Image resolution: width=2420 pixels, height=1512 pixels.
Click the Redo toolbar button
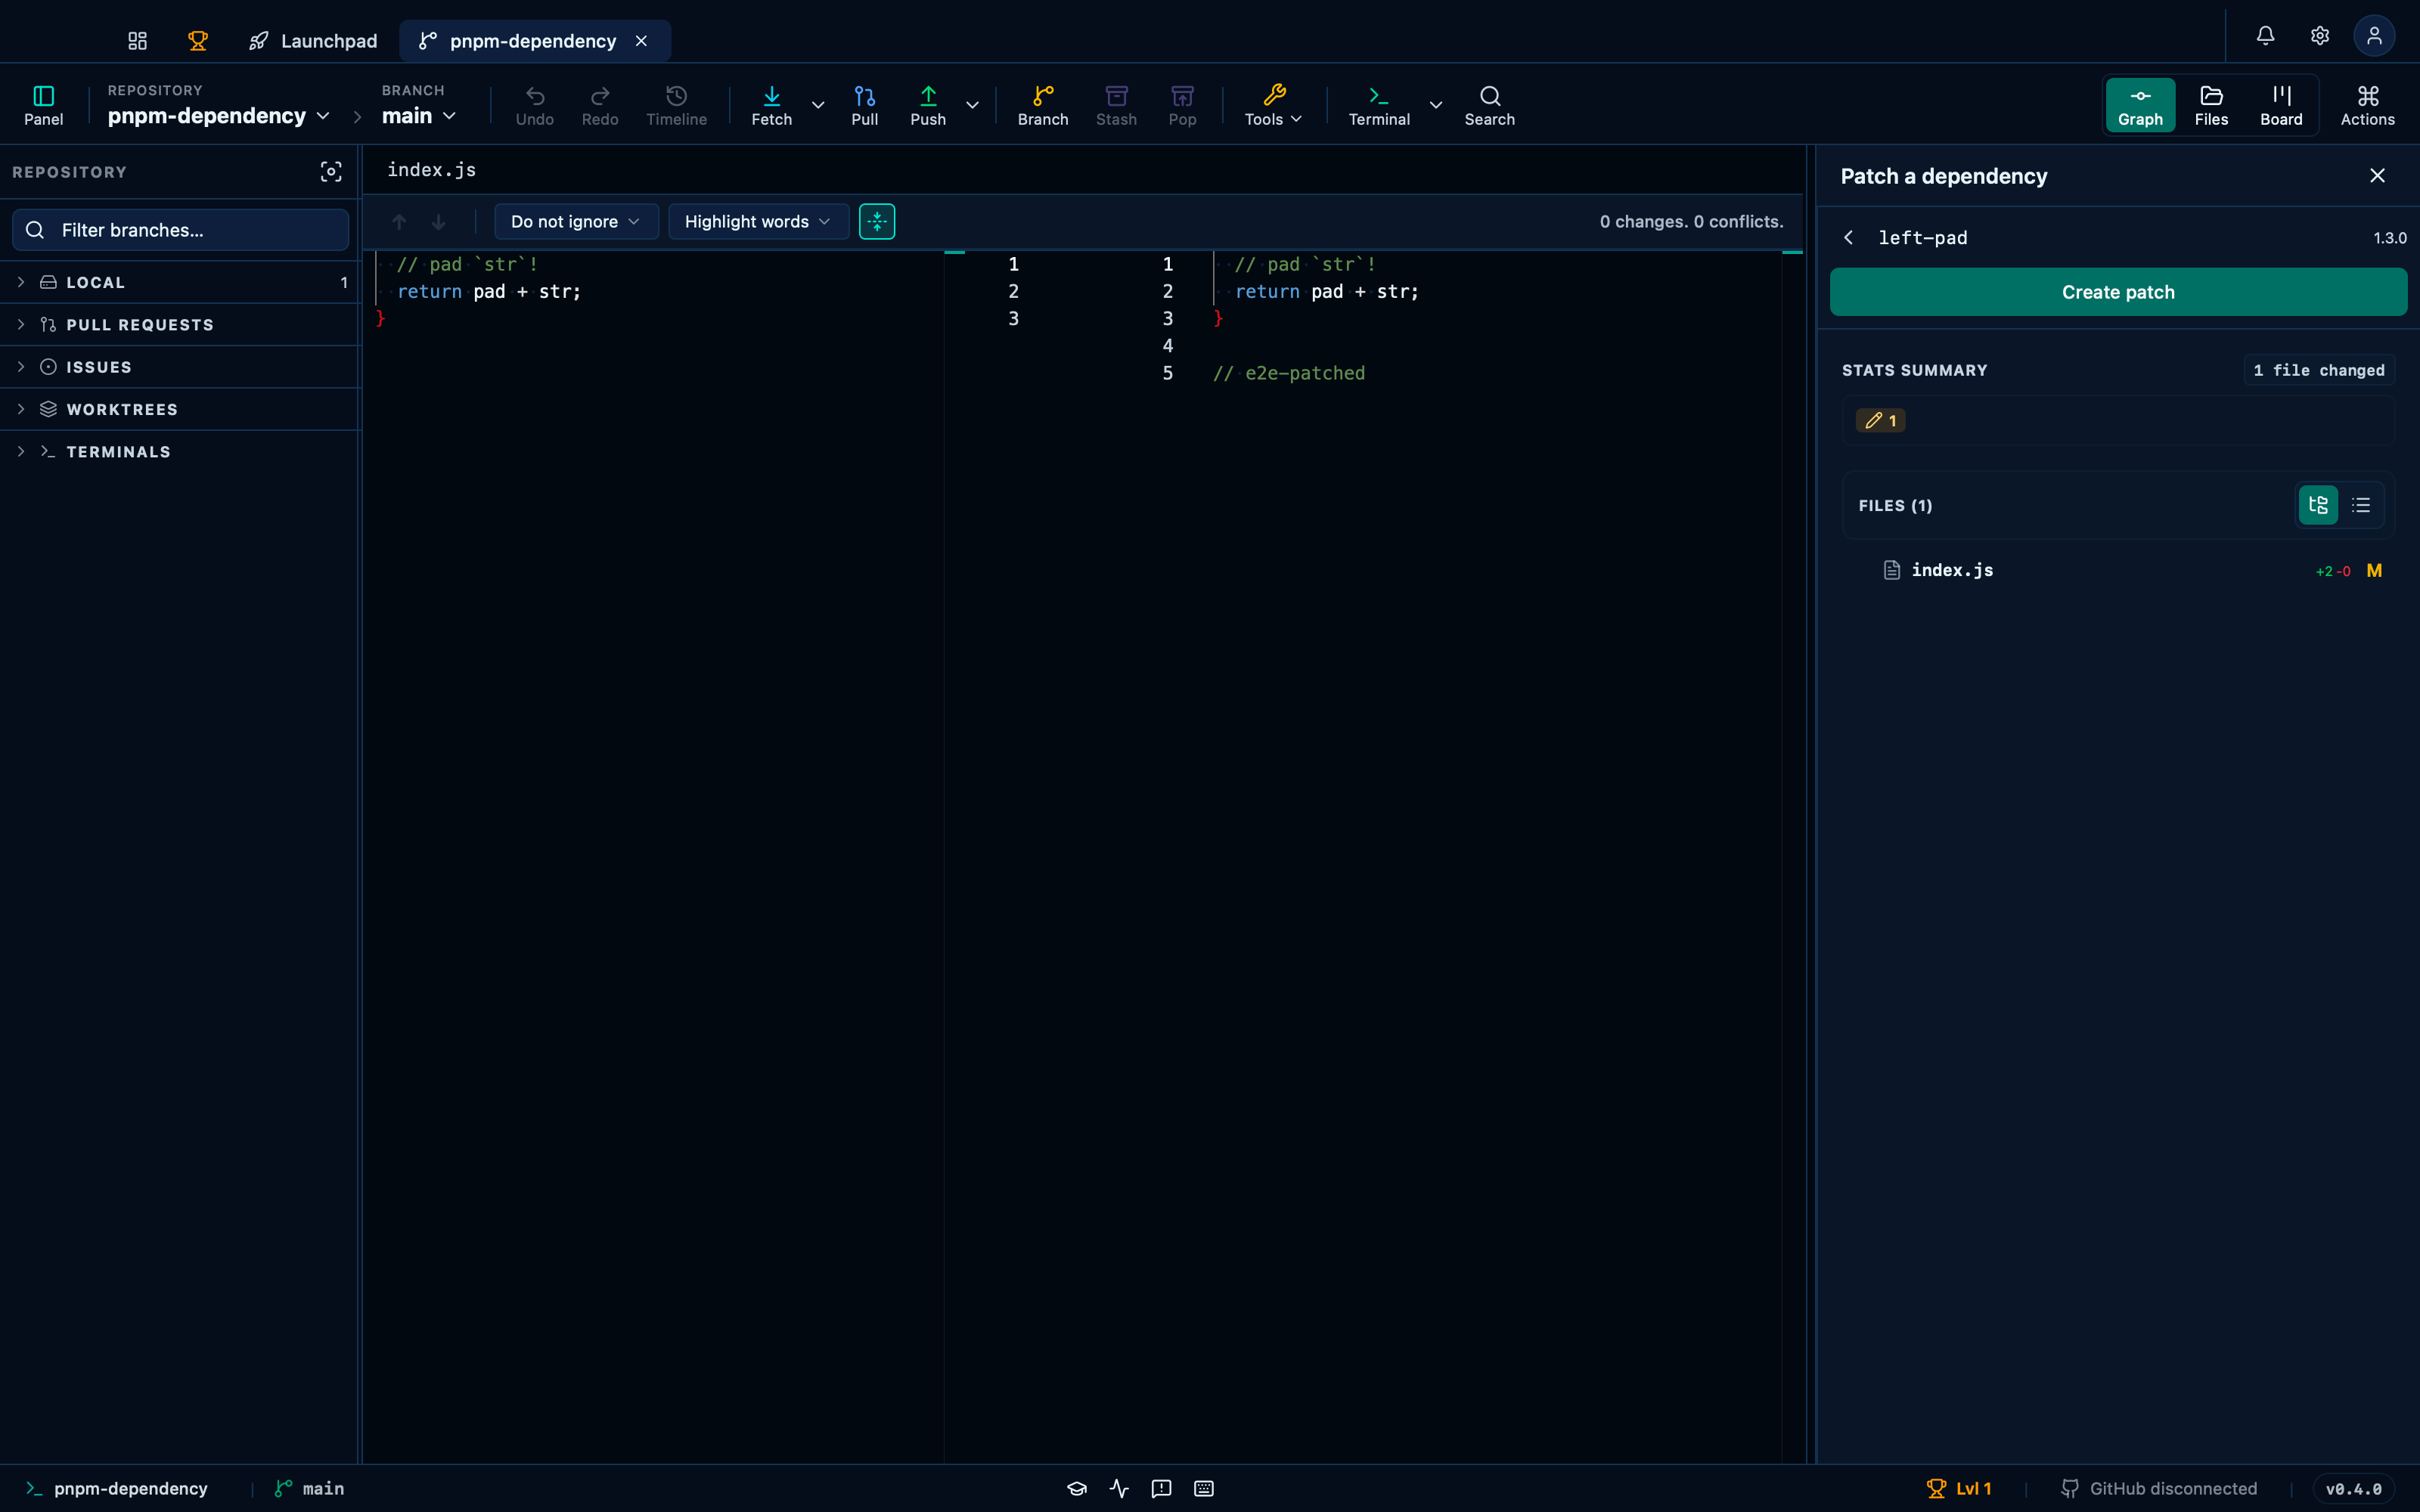coord(600,105)
